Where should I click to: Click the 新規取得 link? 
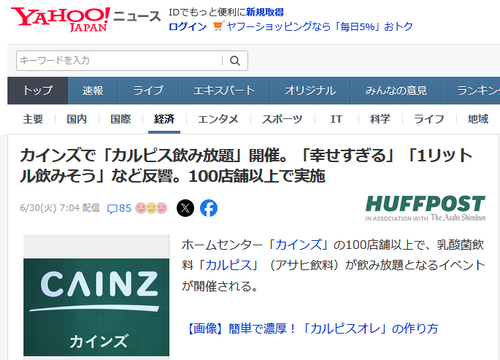pyautogui.click(x=265, y=12)
